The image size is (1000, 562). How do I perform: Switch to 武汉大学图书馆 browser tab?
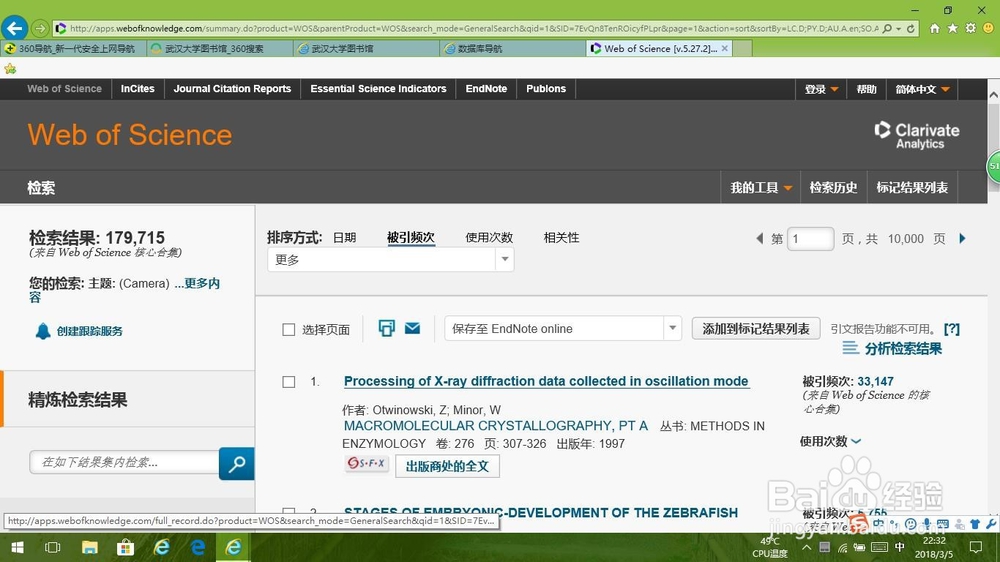click(x=367, y=48)
